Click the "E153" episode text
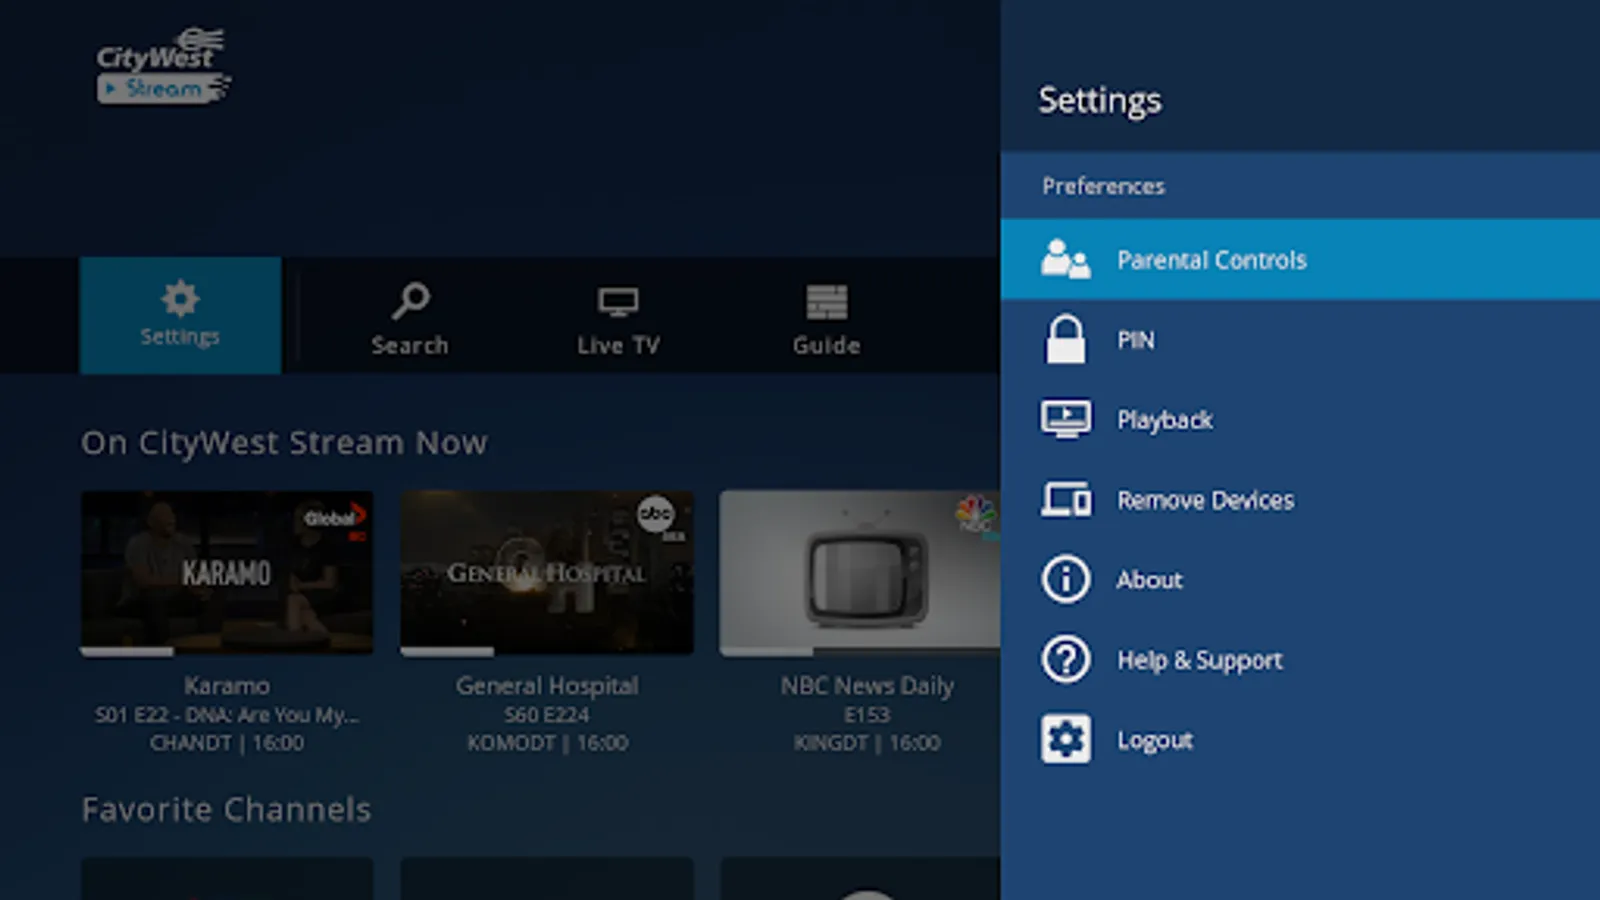This screenshot has height=900, width=1600. tap(867, 715)
